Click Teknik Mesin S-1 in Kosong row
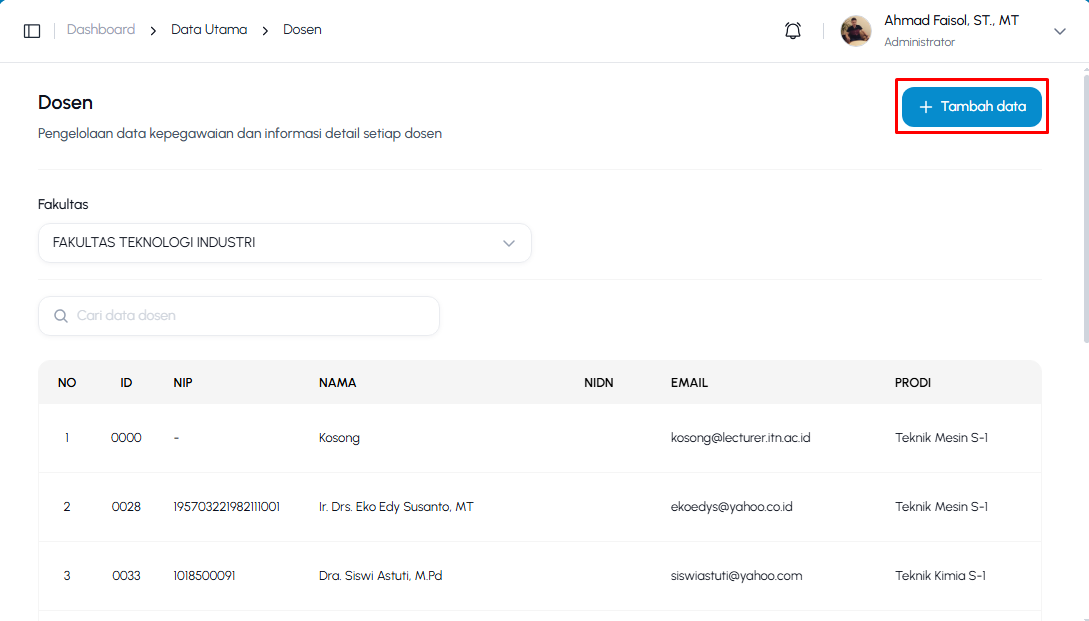This screenshot has height=621, width=1089. (x=941, y=438)
